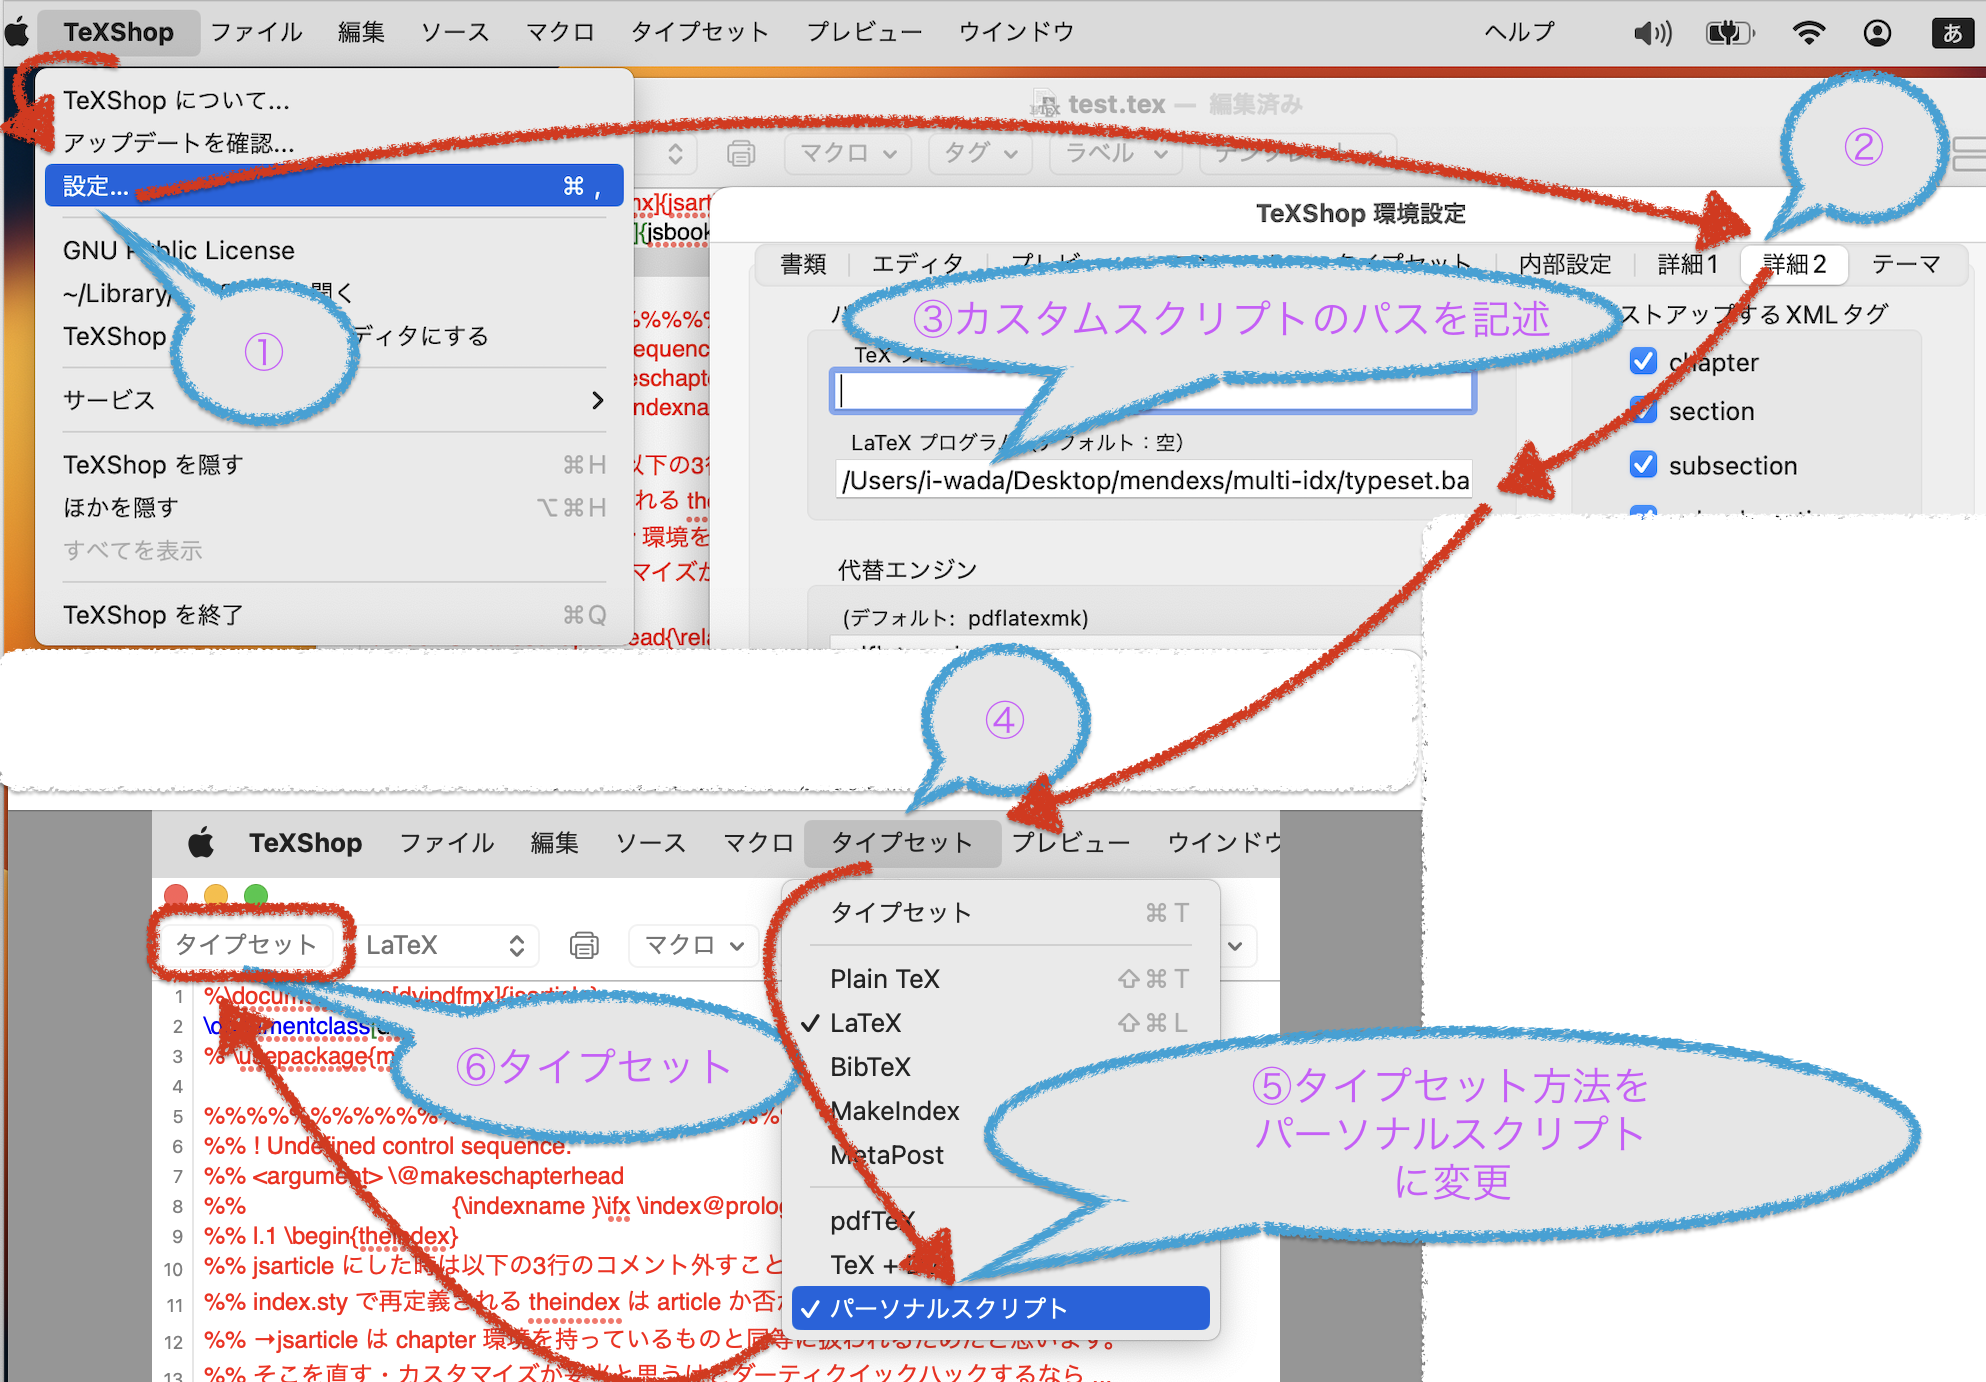Image resolution: width=1986 pixels, height=1382 pixels.
Task: Toggle the subsection XML tag checkbox
Action: pos(1643,465)
